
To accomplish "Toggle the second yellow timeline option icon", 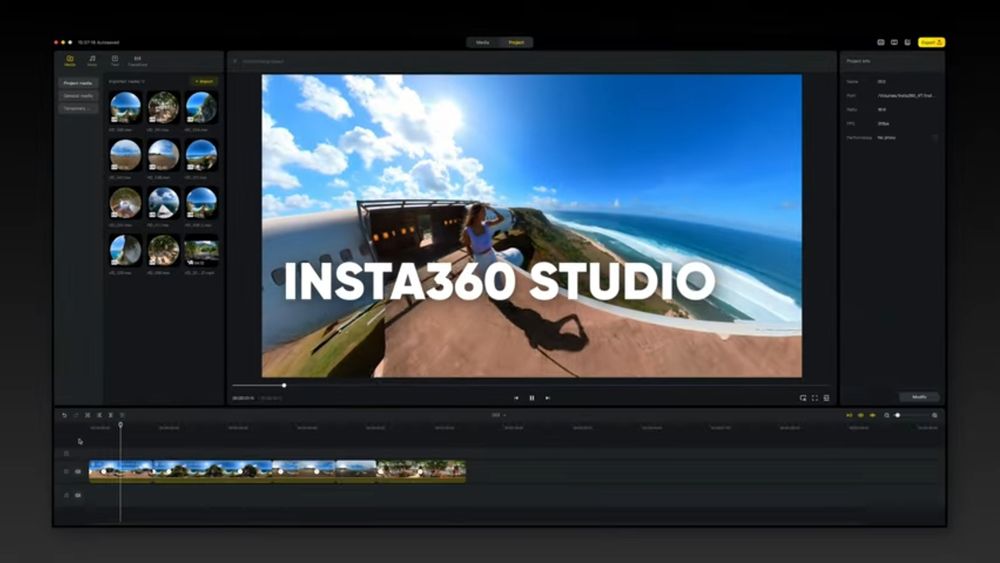I will (860, 415).
